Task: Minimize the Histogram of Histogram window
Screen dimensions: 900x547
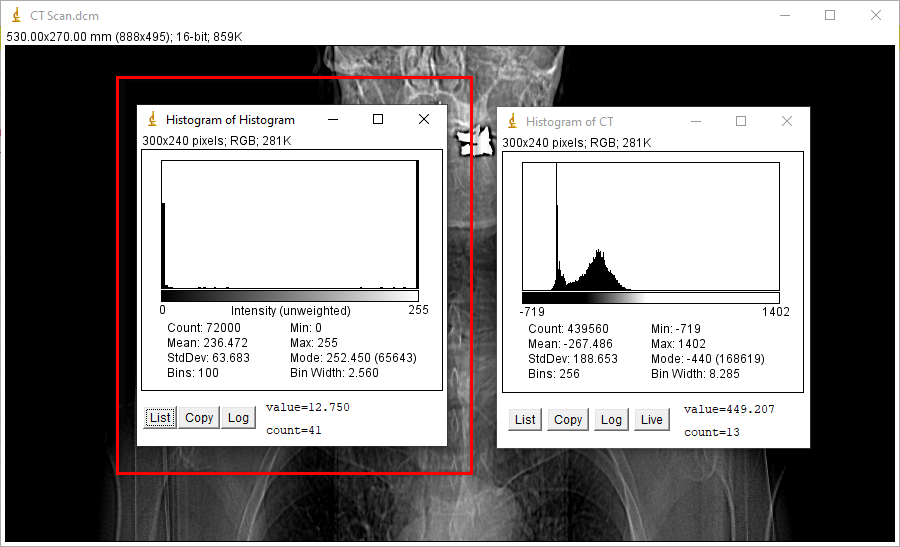Action: coord(333,119)
